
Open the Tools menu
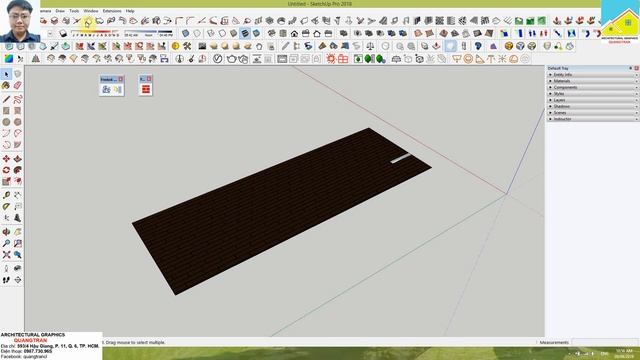coord(74,11)
